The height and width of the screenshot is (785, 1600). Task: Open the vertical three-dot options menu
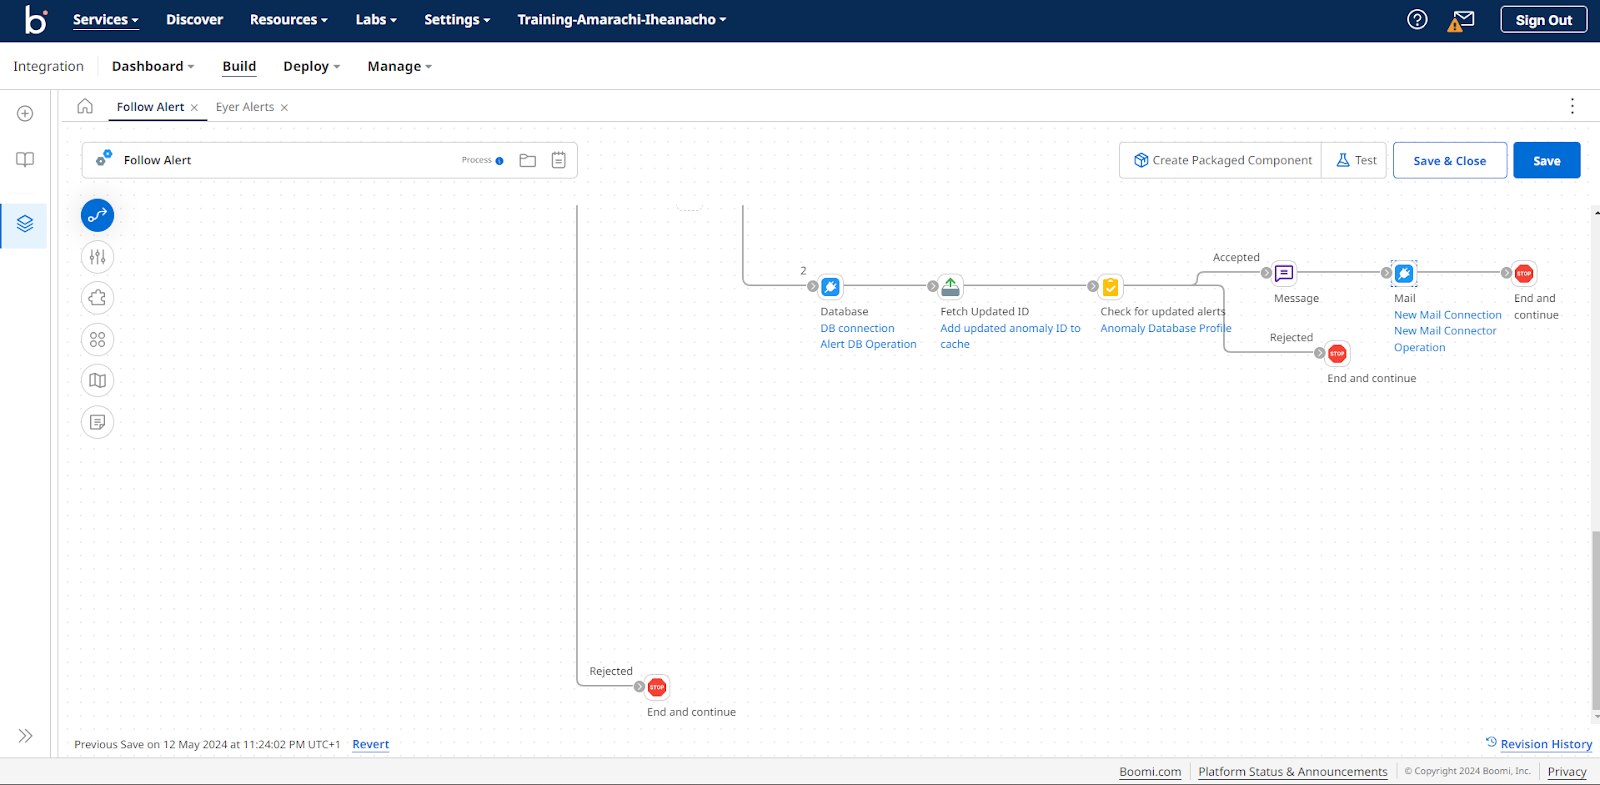coord(1572,106)
